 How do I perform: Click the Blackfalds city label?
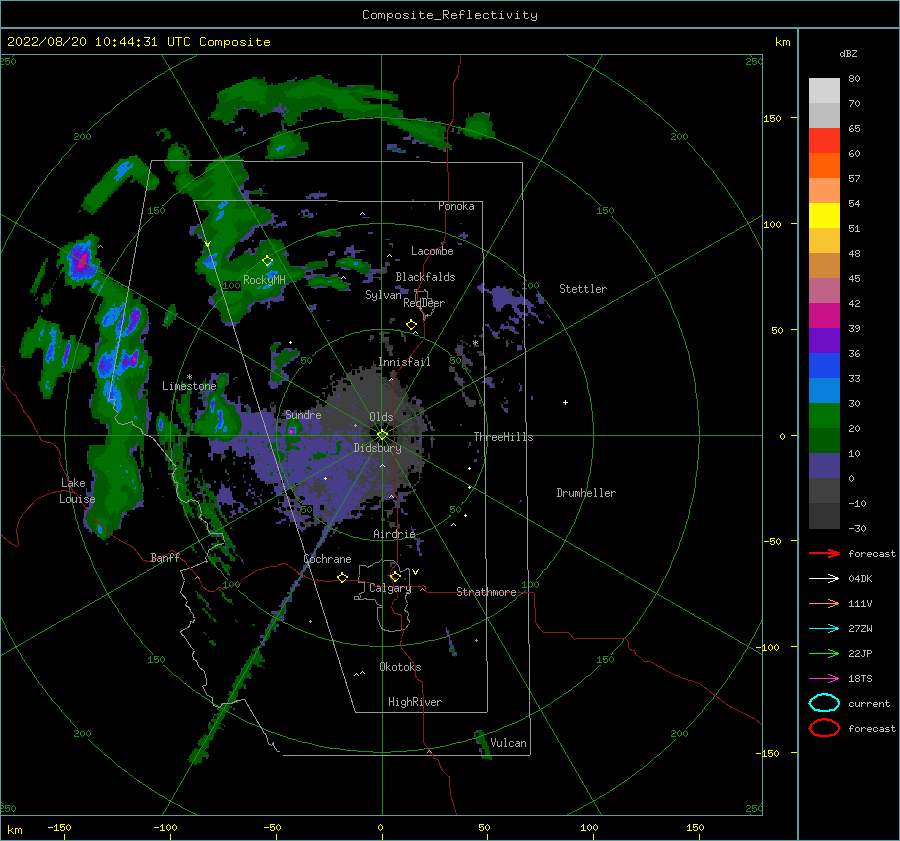(425, 277)
